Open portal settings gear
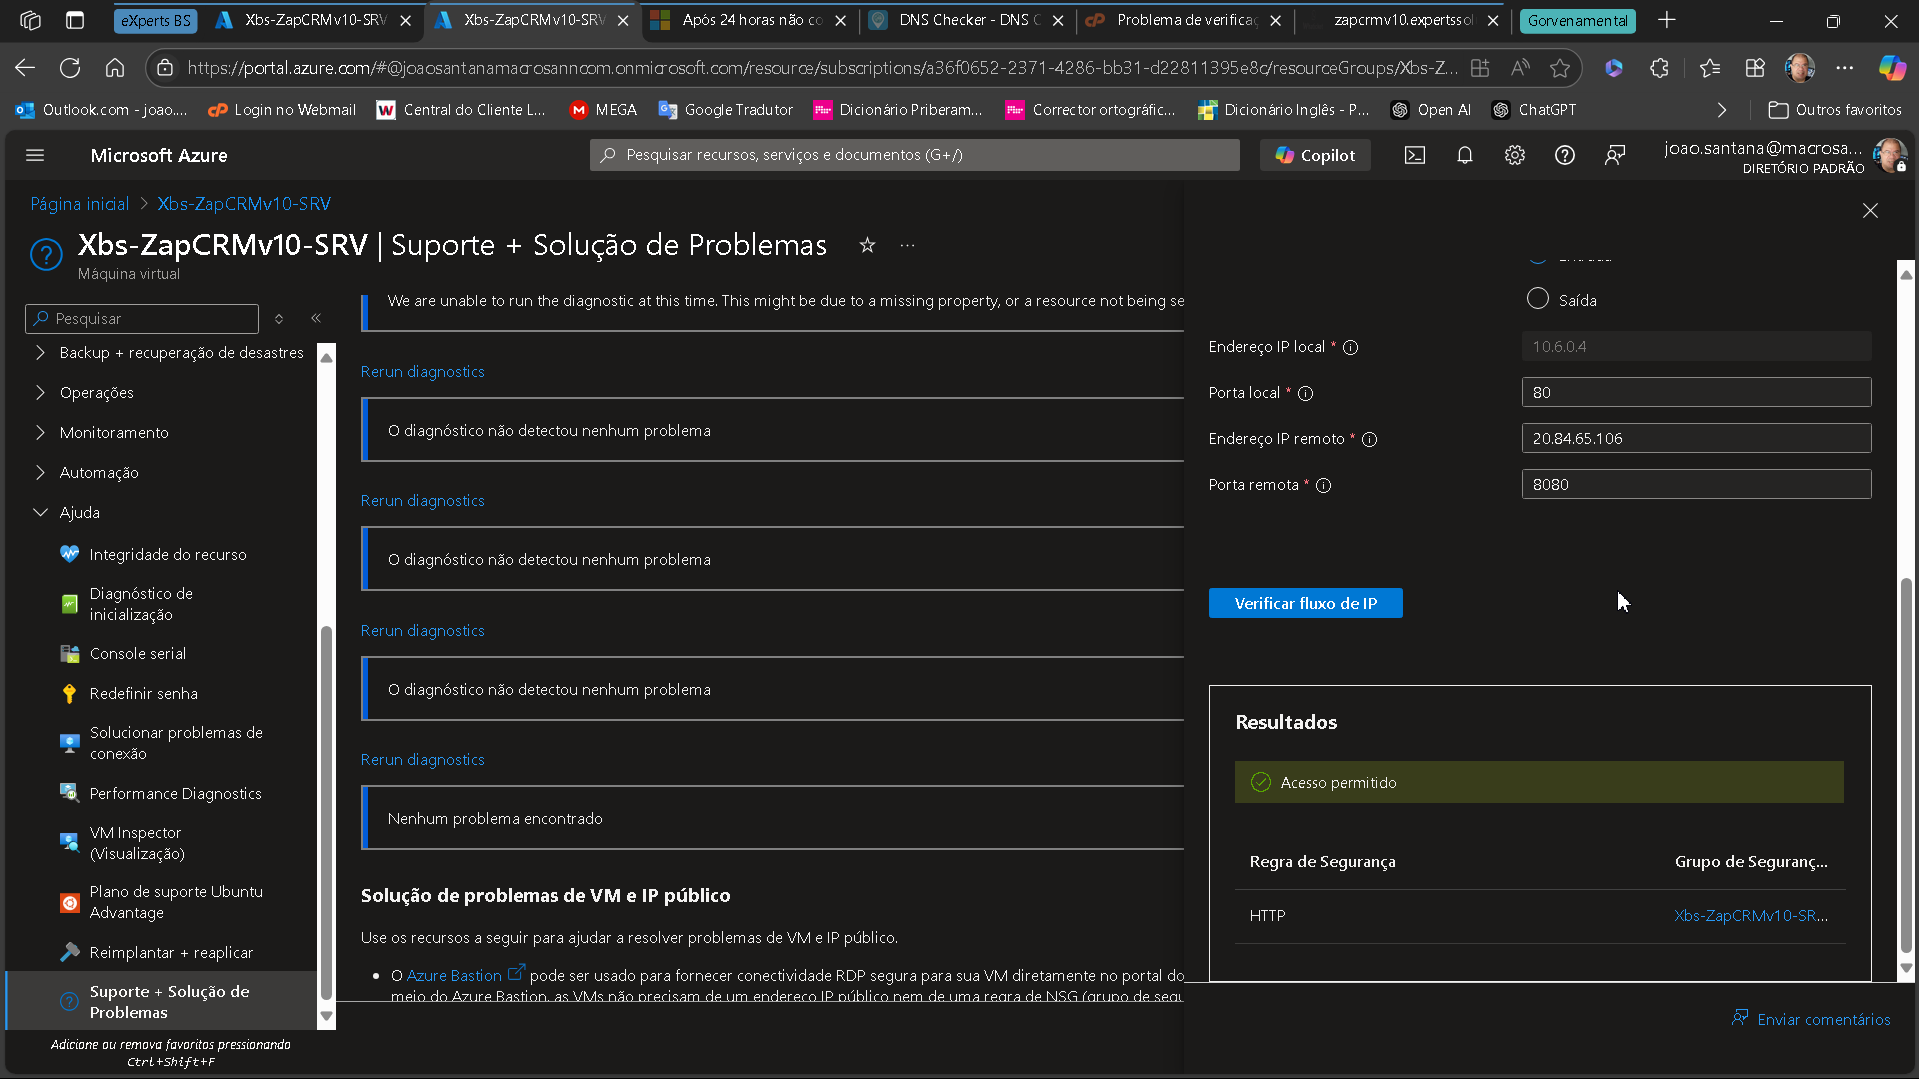Viewport: 1919px width, 1079px height. click(1515, 155)
